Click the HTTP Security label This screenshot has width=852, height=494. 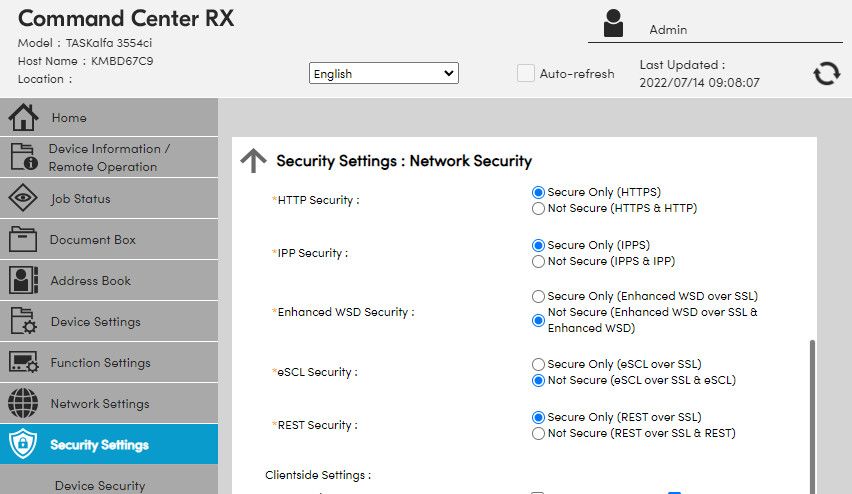click(318, 200)
